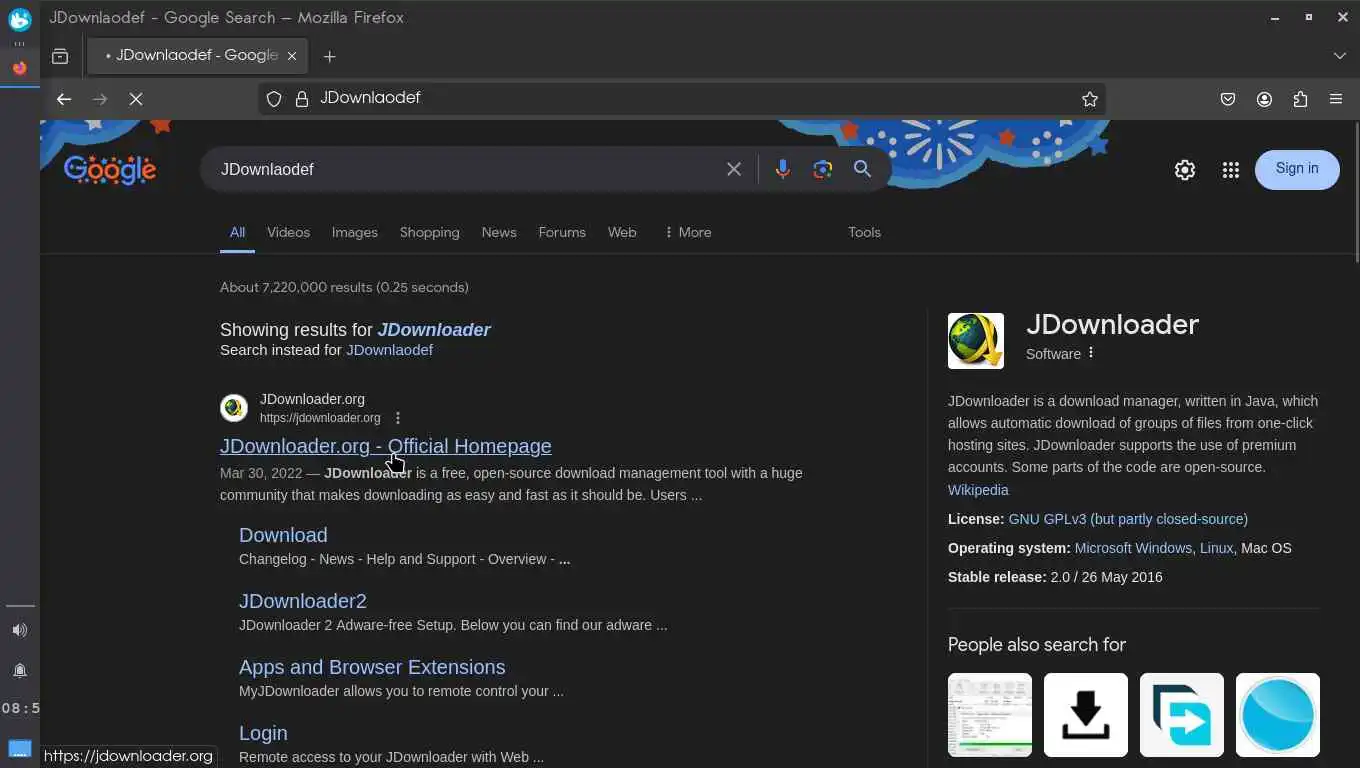Open Firefox View icon in tab bar
The height and width of the screenshot is (768, 1360).
(x=60, y=56)
